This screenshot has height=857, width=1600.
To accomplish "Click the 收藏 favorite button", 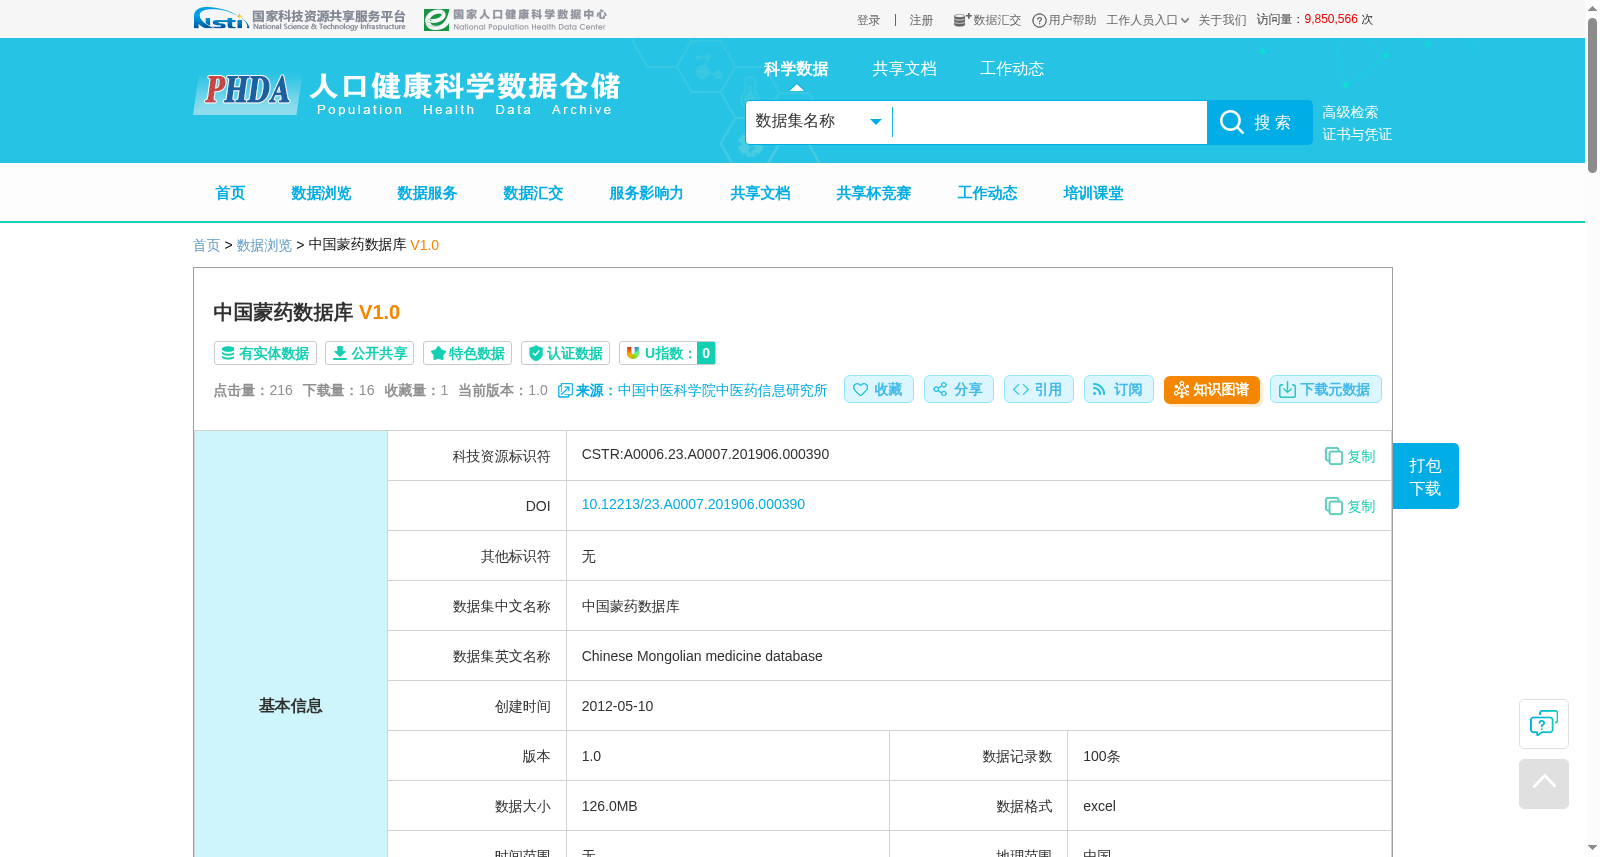I will (x=878, y=389).
